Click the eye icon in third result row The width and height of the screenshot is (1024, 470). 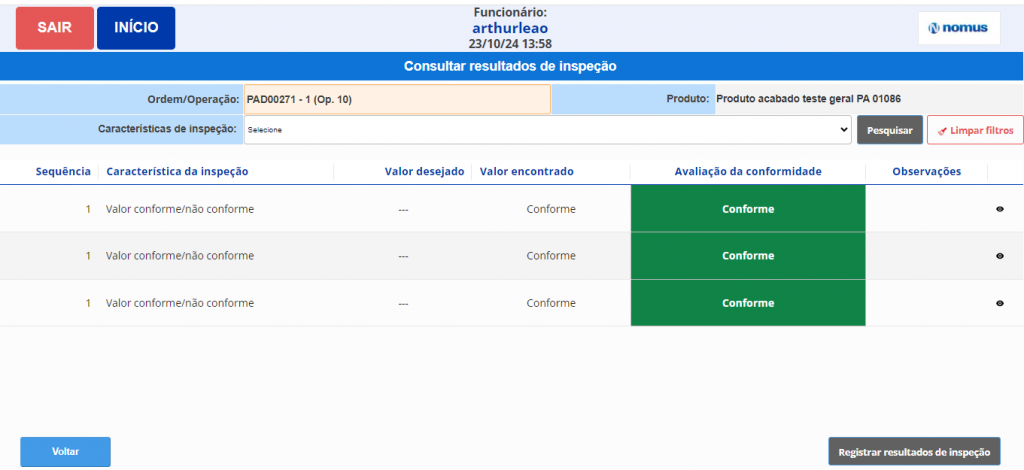pyautogui.click(x=999, y=303)
